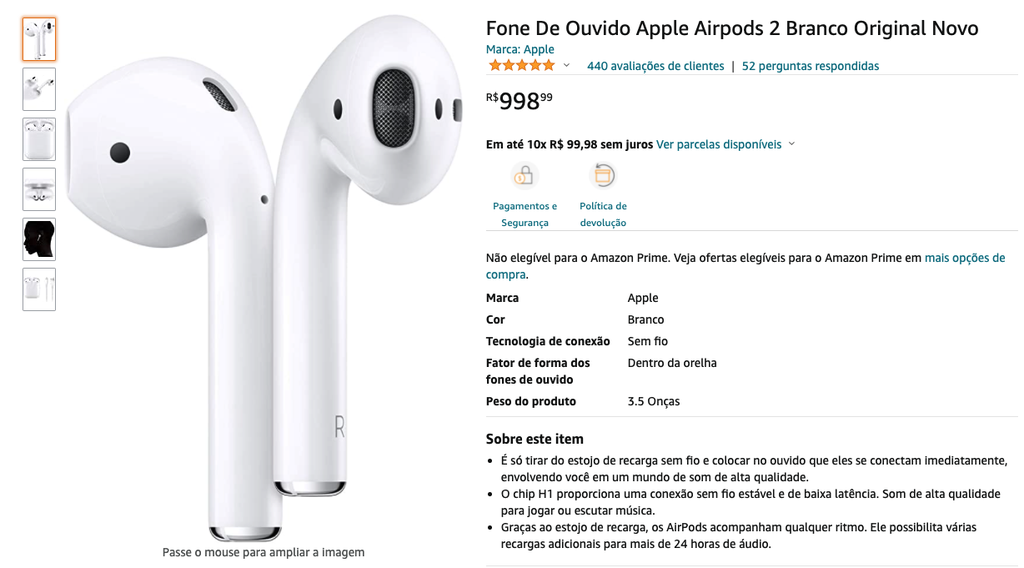Select the open case top-view thumbnail
Screen dimensions: 1024x568
39,189
